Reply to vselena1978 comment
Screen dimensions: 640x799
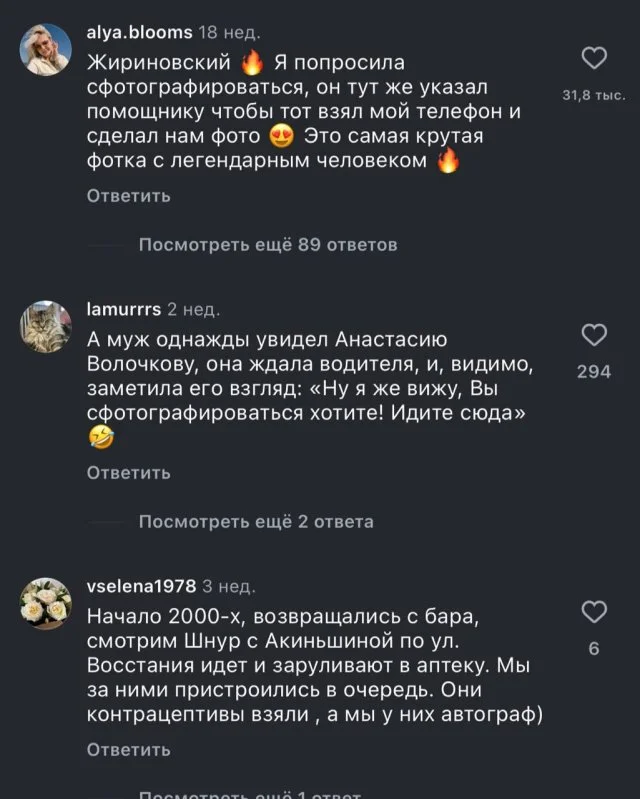(129, 749)
